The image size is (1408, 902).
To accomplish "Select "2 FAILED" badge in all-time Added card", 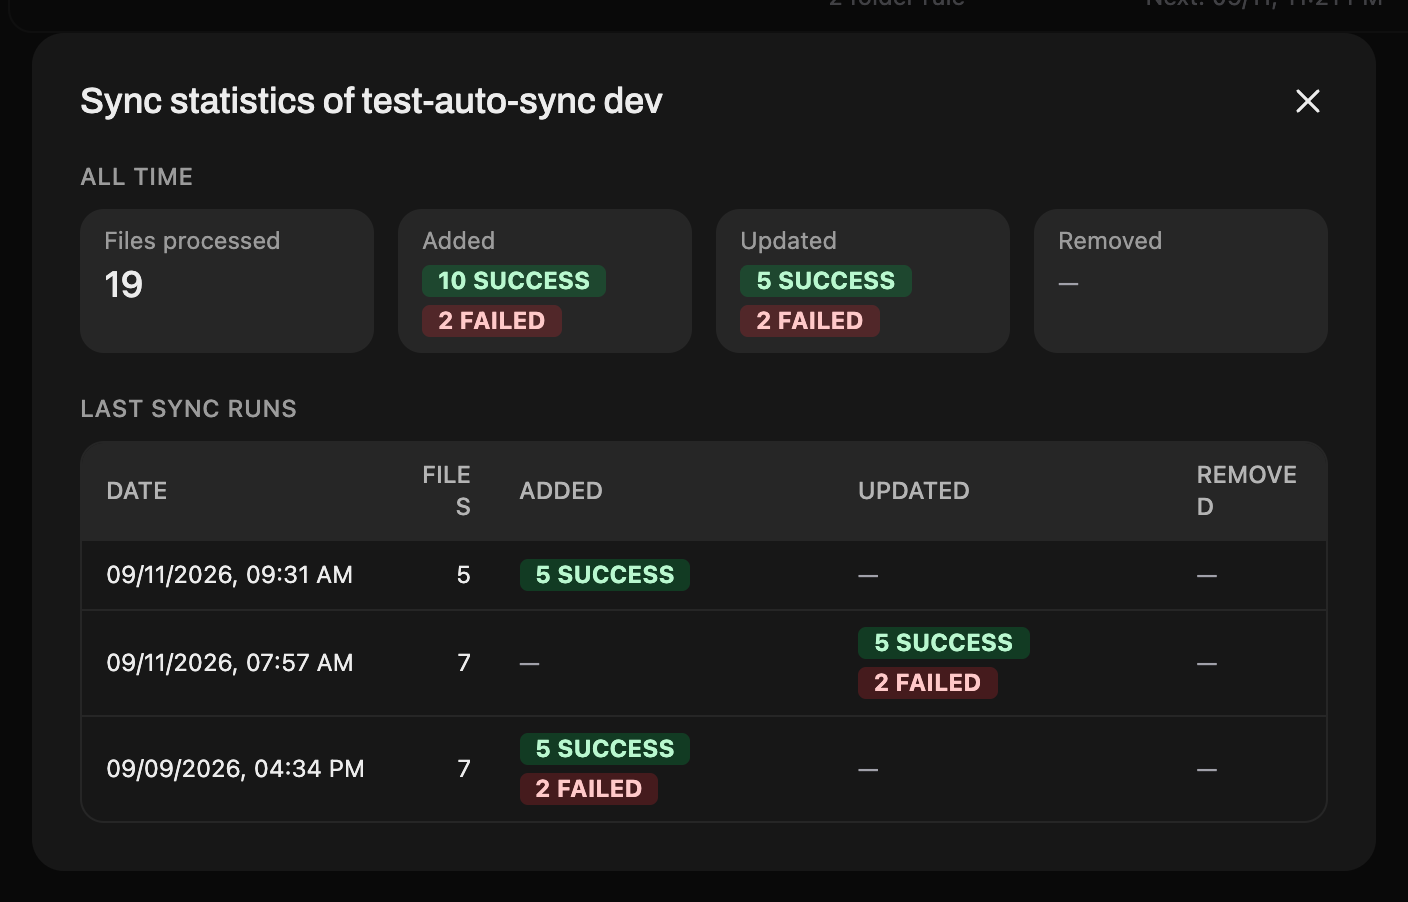I will pos(492,321).
